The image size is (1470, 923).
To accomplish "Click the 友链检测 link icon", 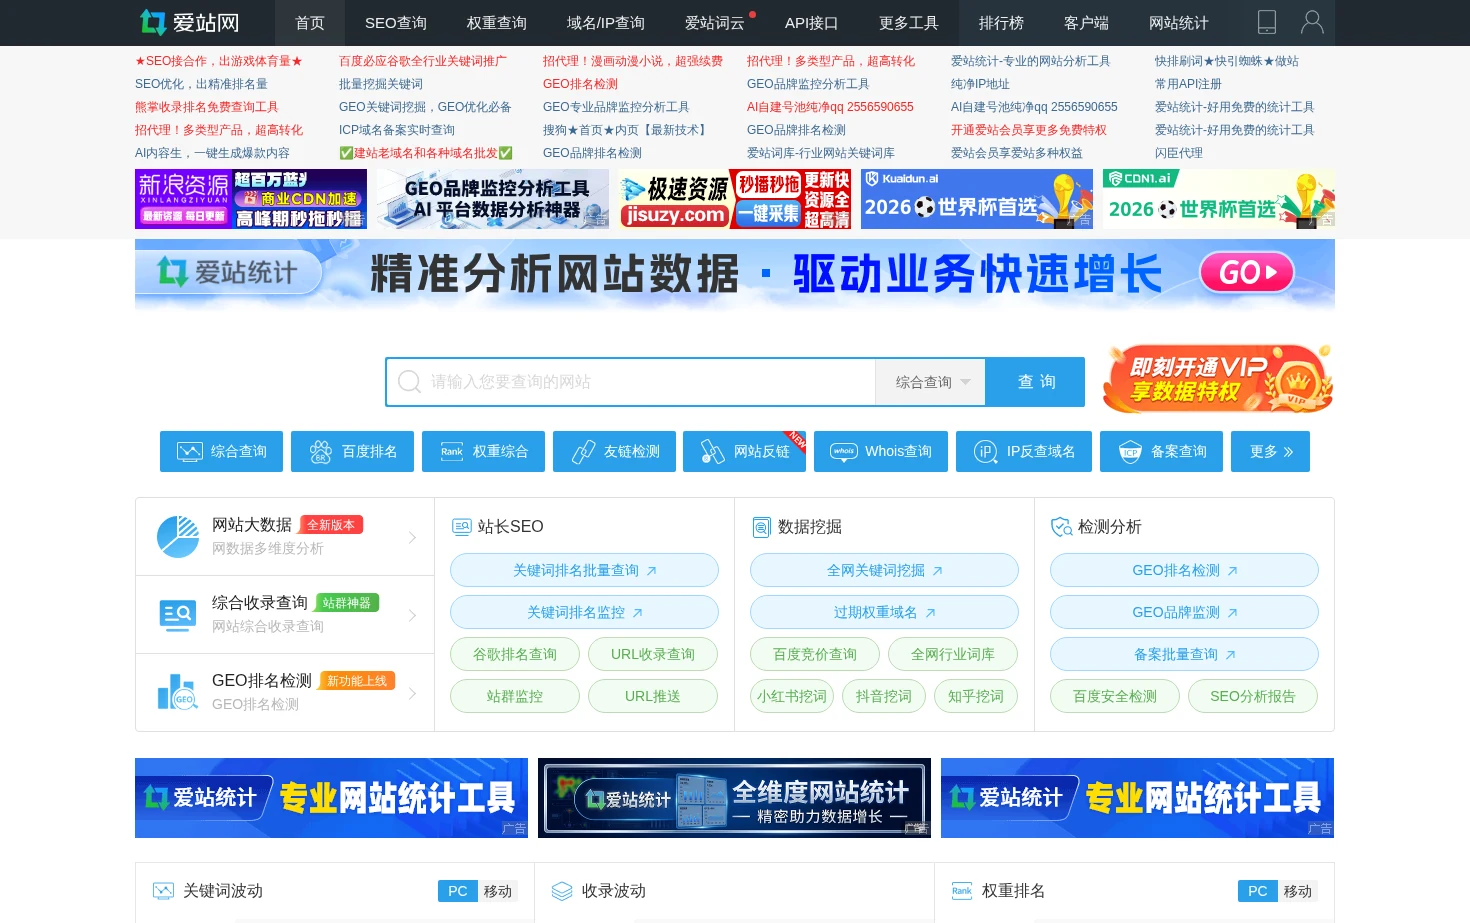I will pyautogui.click(x=583, y=452).
